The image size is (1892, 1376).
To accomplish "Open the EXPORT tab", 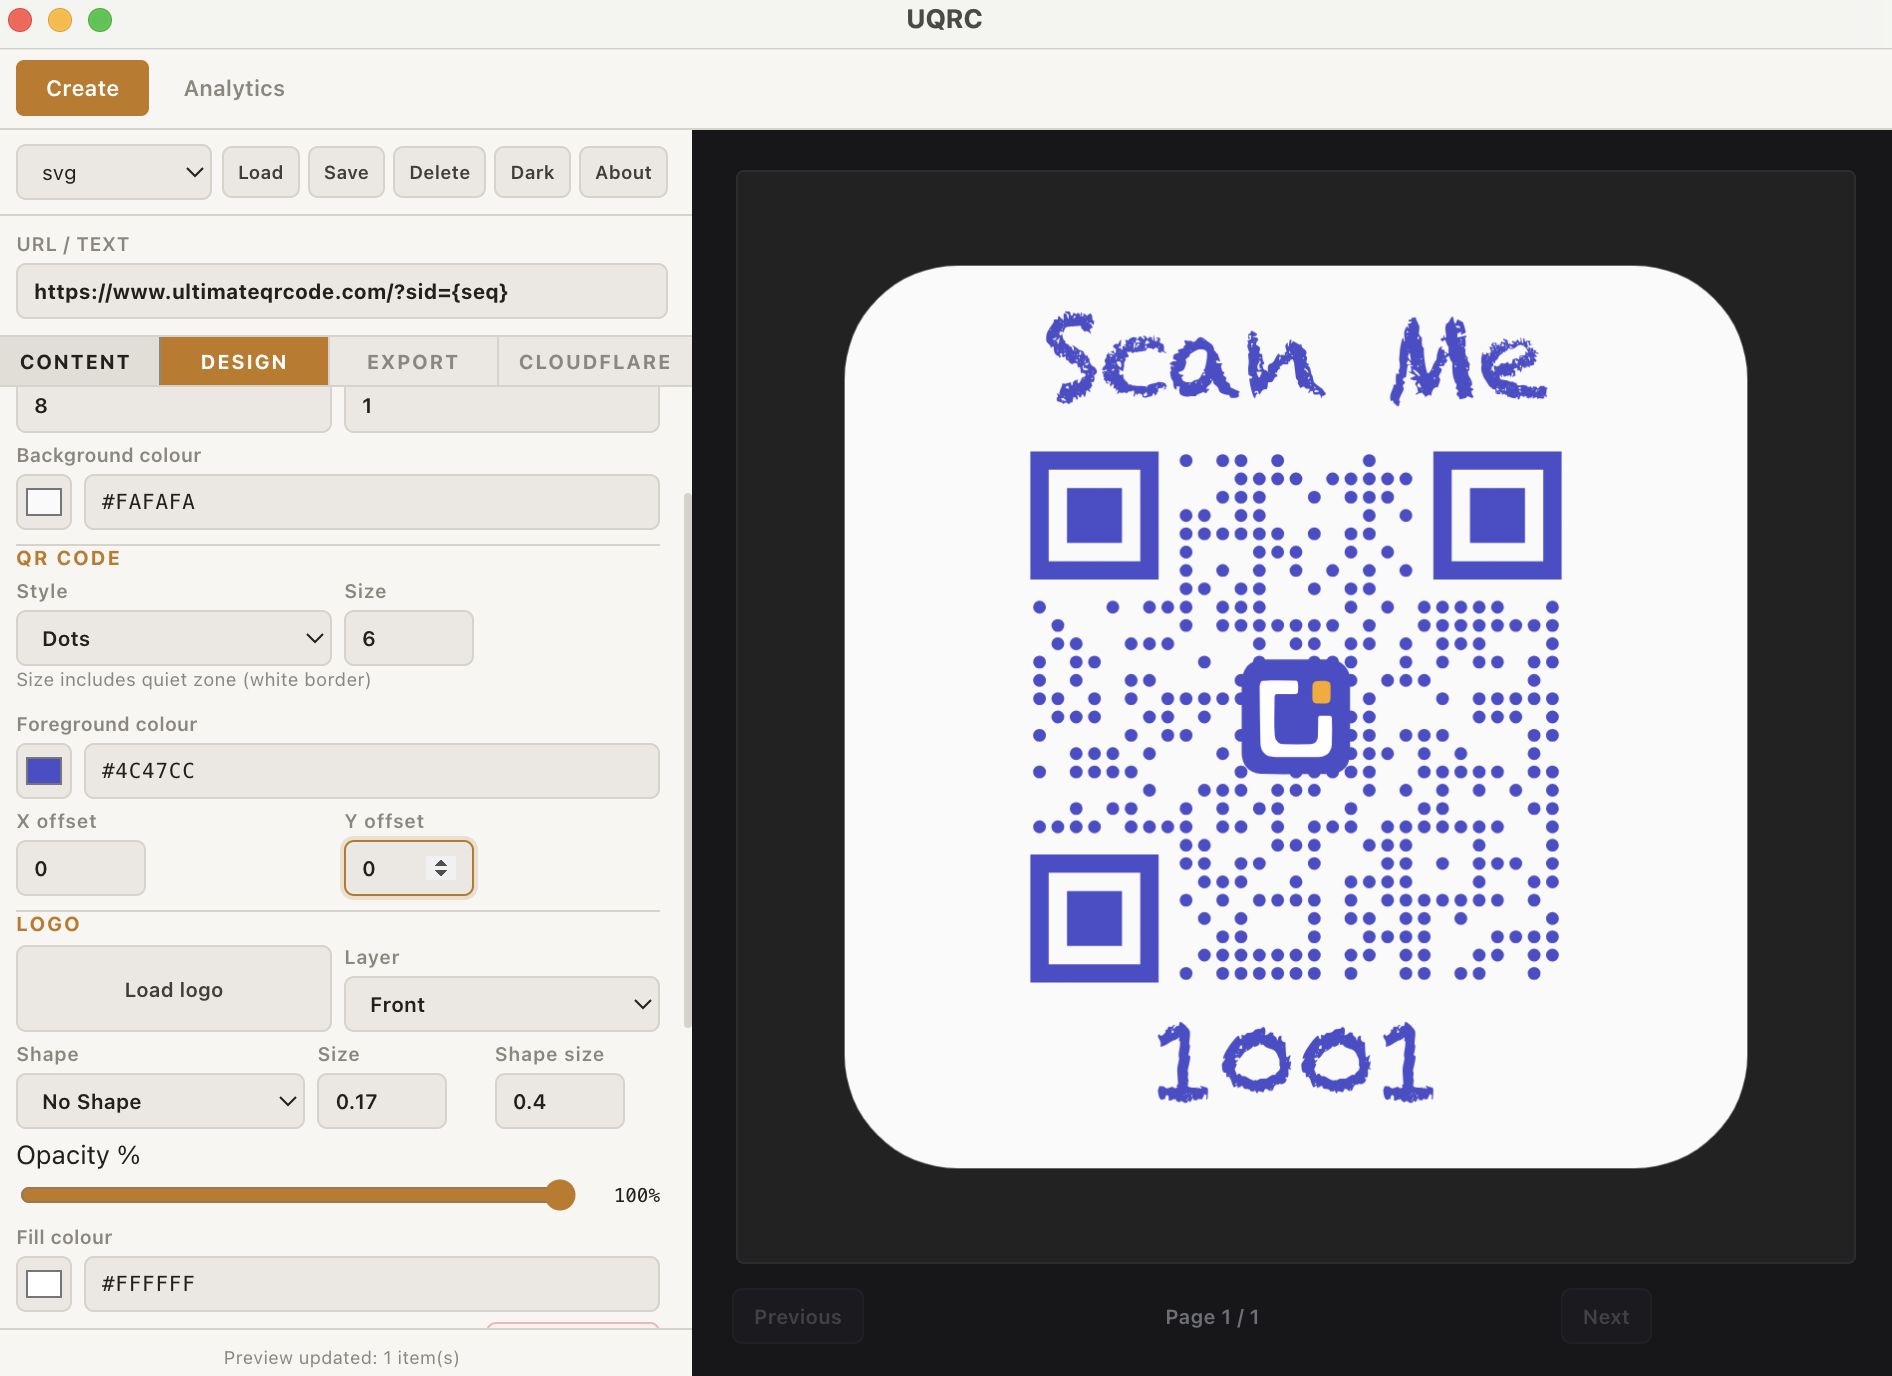I will click(x=413, y=362).
